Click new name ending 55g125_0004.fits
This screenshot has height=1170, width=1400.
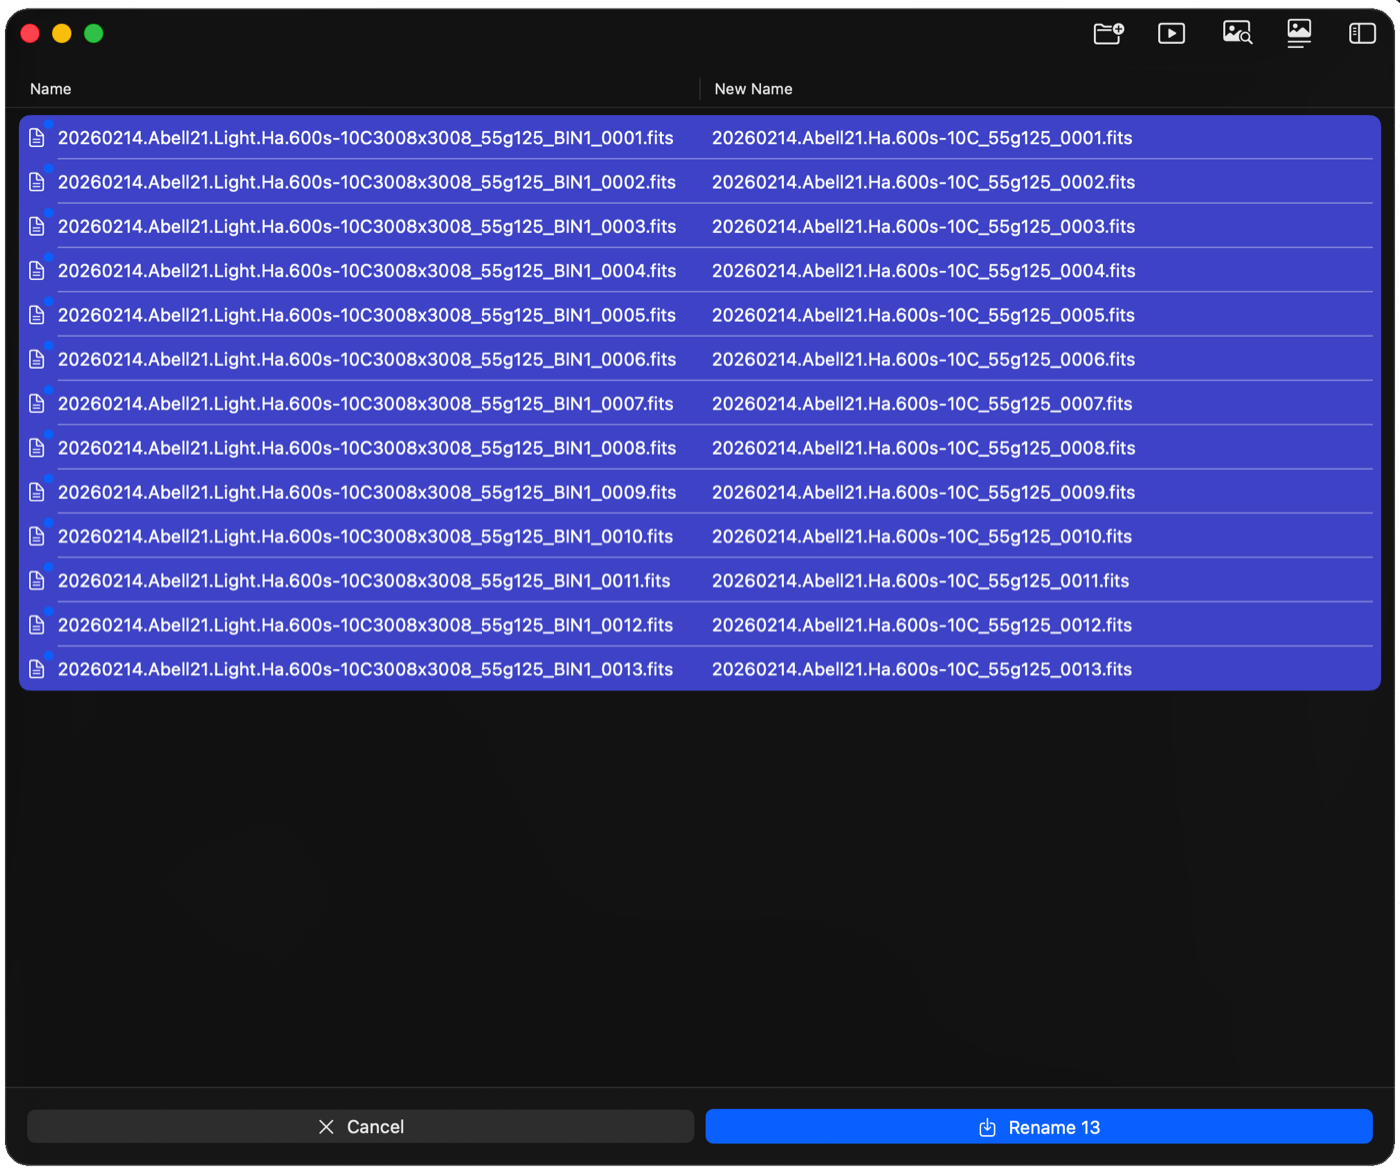coord(923,271)
